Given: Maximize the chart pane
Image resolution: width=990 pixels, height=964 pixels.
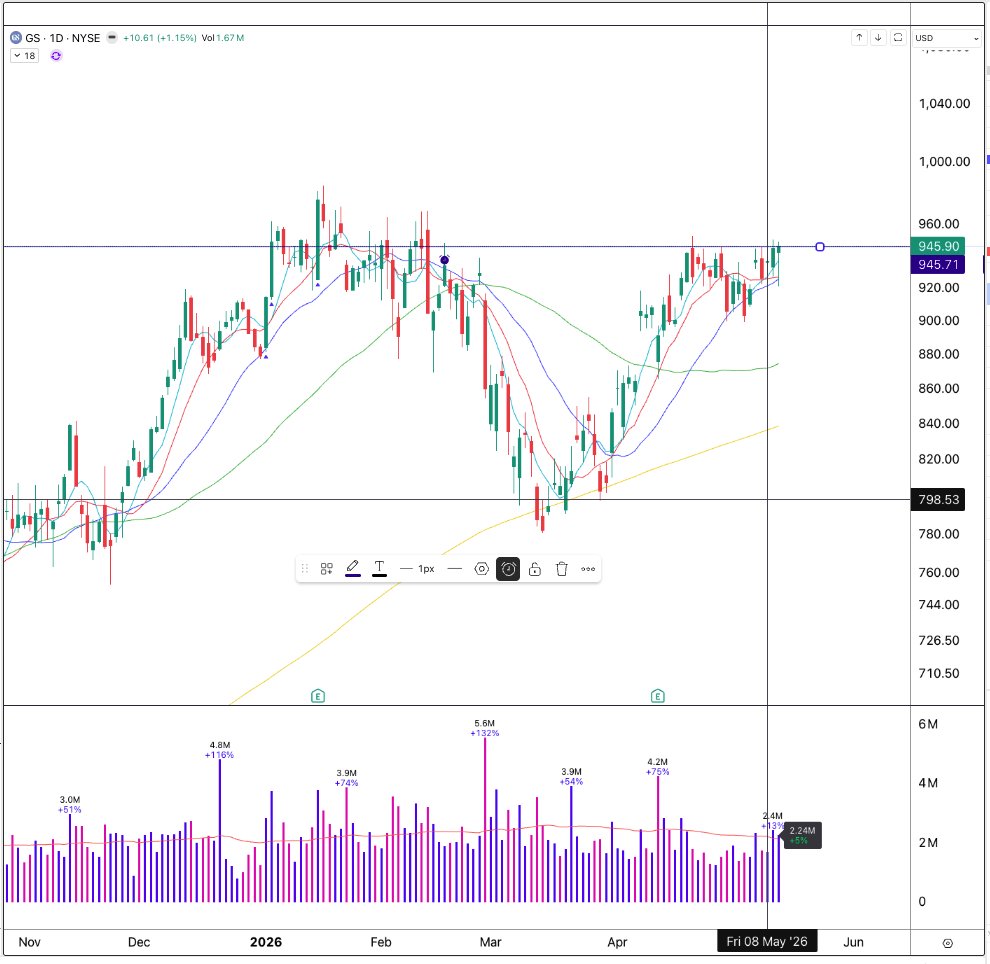Looking at the screenshot, I should coord(898,37).
